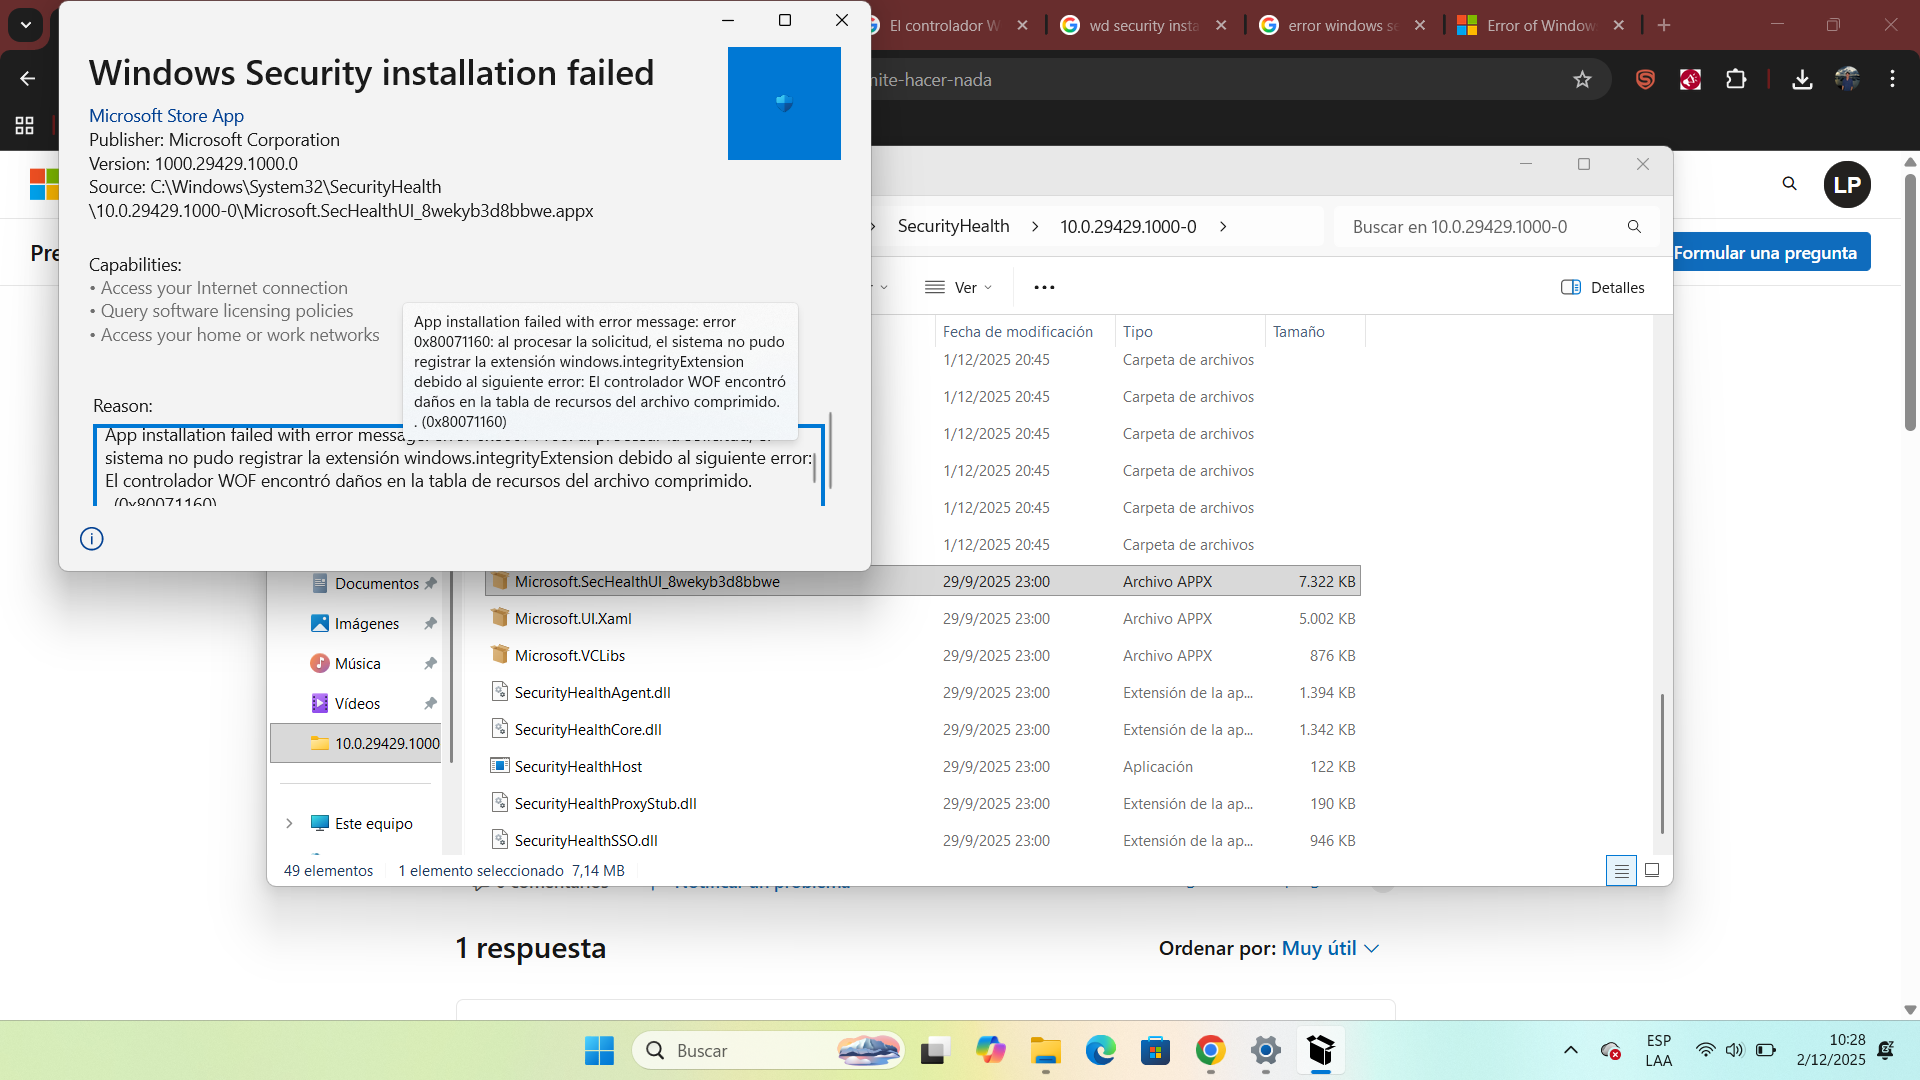This screenshot has height=1080, width=1920.
Task: Open the Chrome apps grid icon
Action: pos(25,126)
